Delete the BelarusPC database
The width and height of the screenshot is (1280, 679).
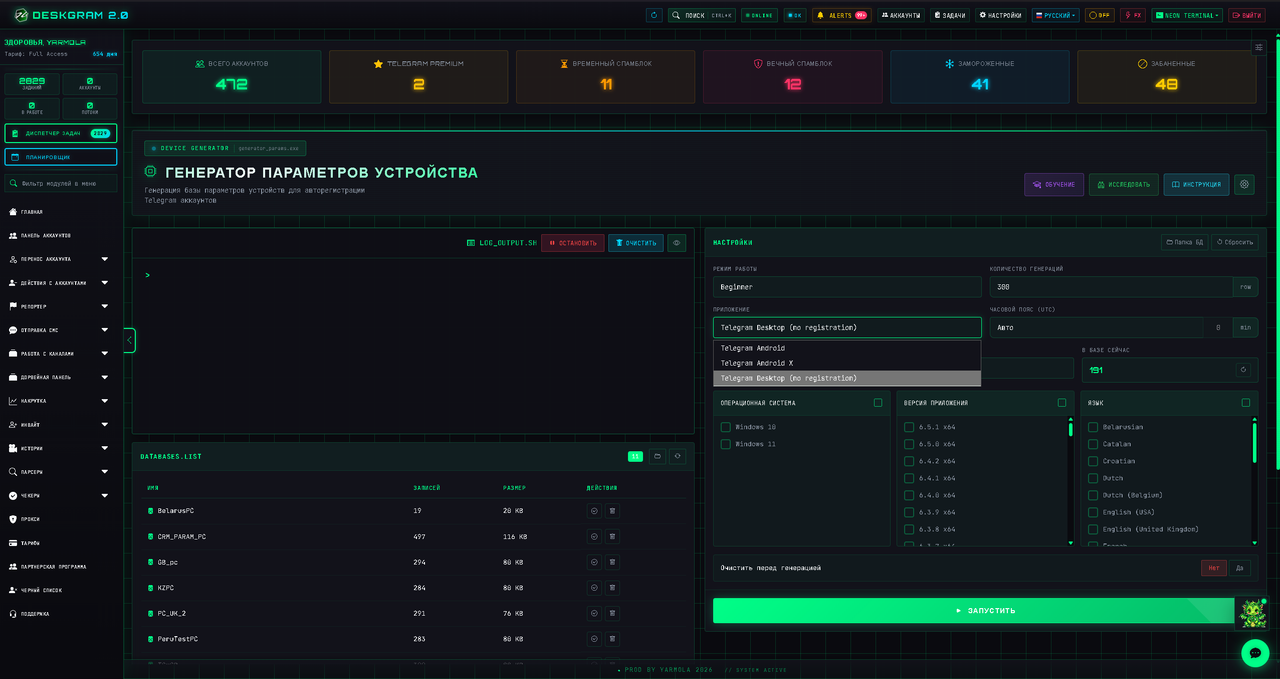(613, 510)
